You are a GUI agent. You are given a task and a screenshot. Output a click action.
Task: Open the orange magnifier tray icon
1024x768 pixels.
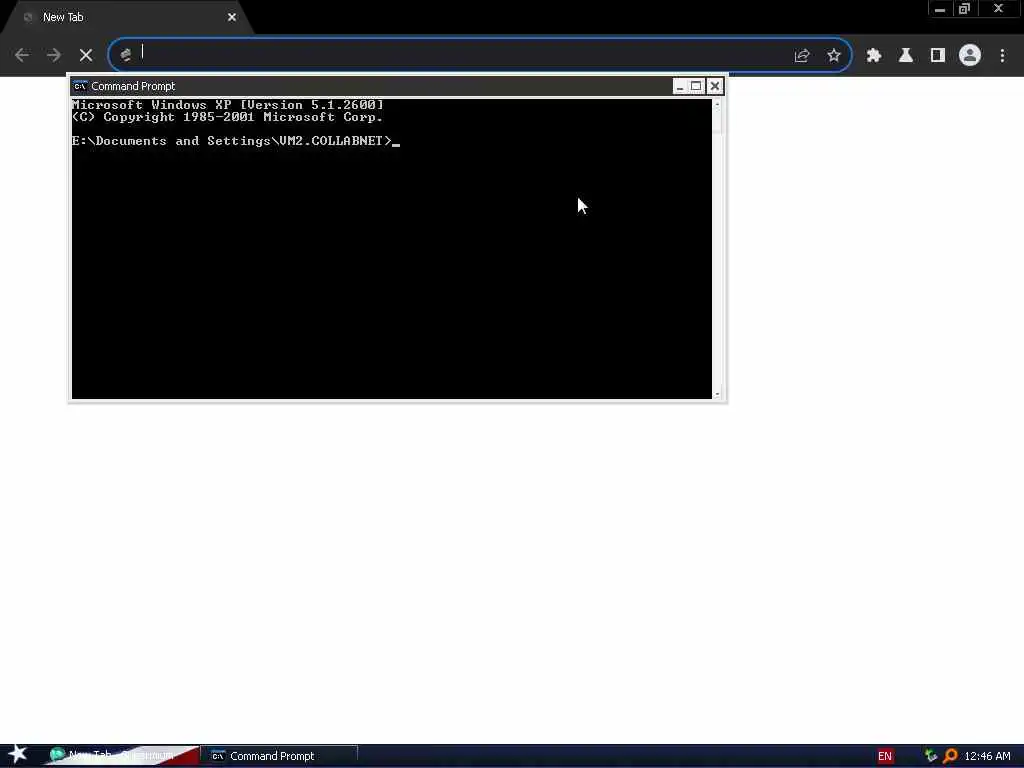pos(950,756)
